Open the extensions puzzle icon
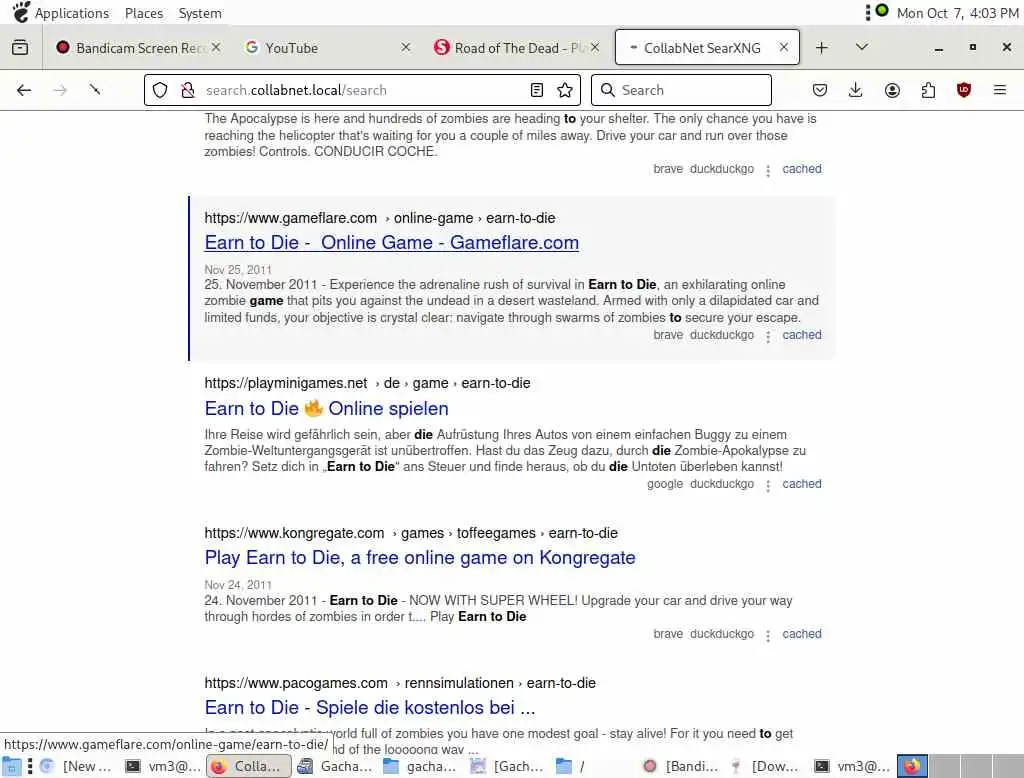The image size is (1024, 778). (928, 90)
